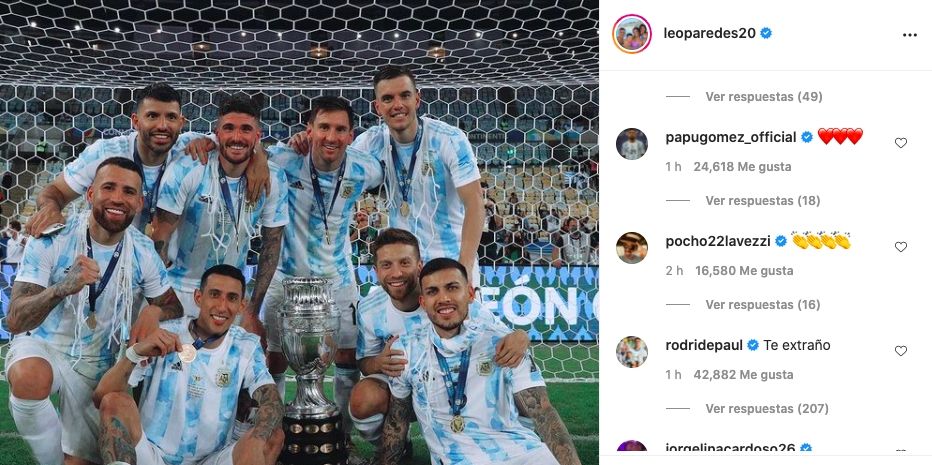932x465 pixels.
Task: Expand Ver respuestas (207)
Action: pyautogui.click(x=767, y=409)
